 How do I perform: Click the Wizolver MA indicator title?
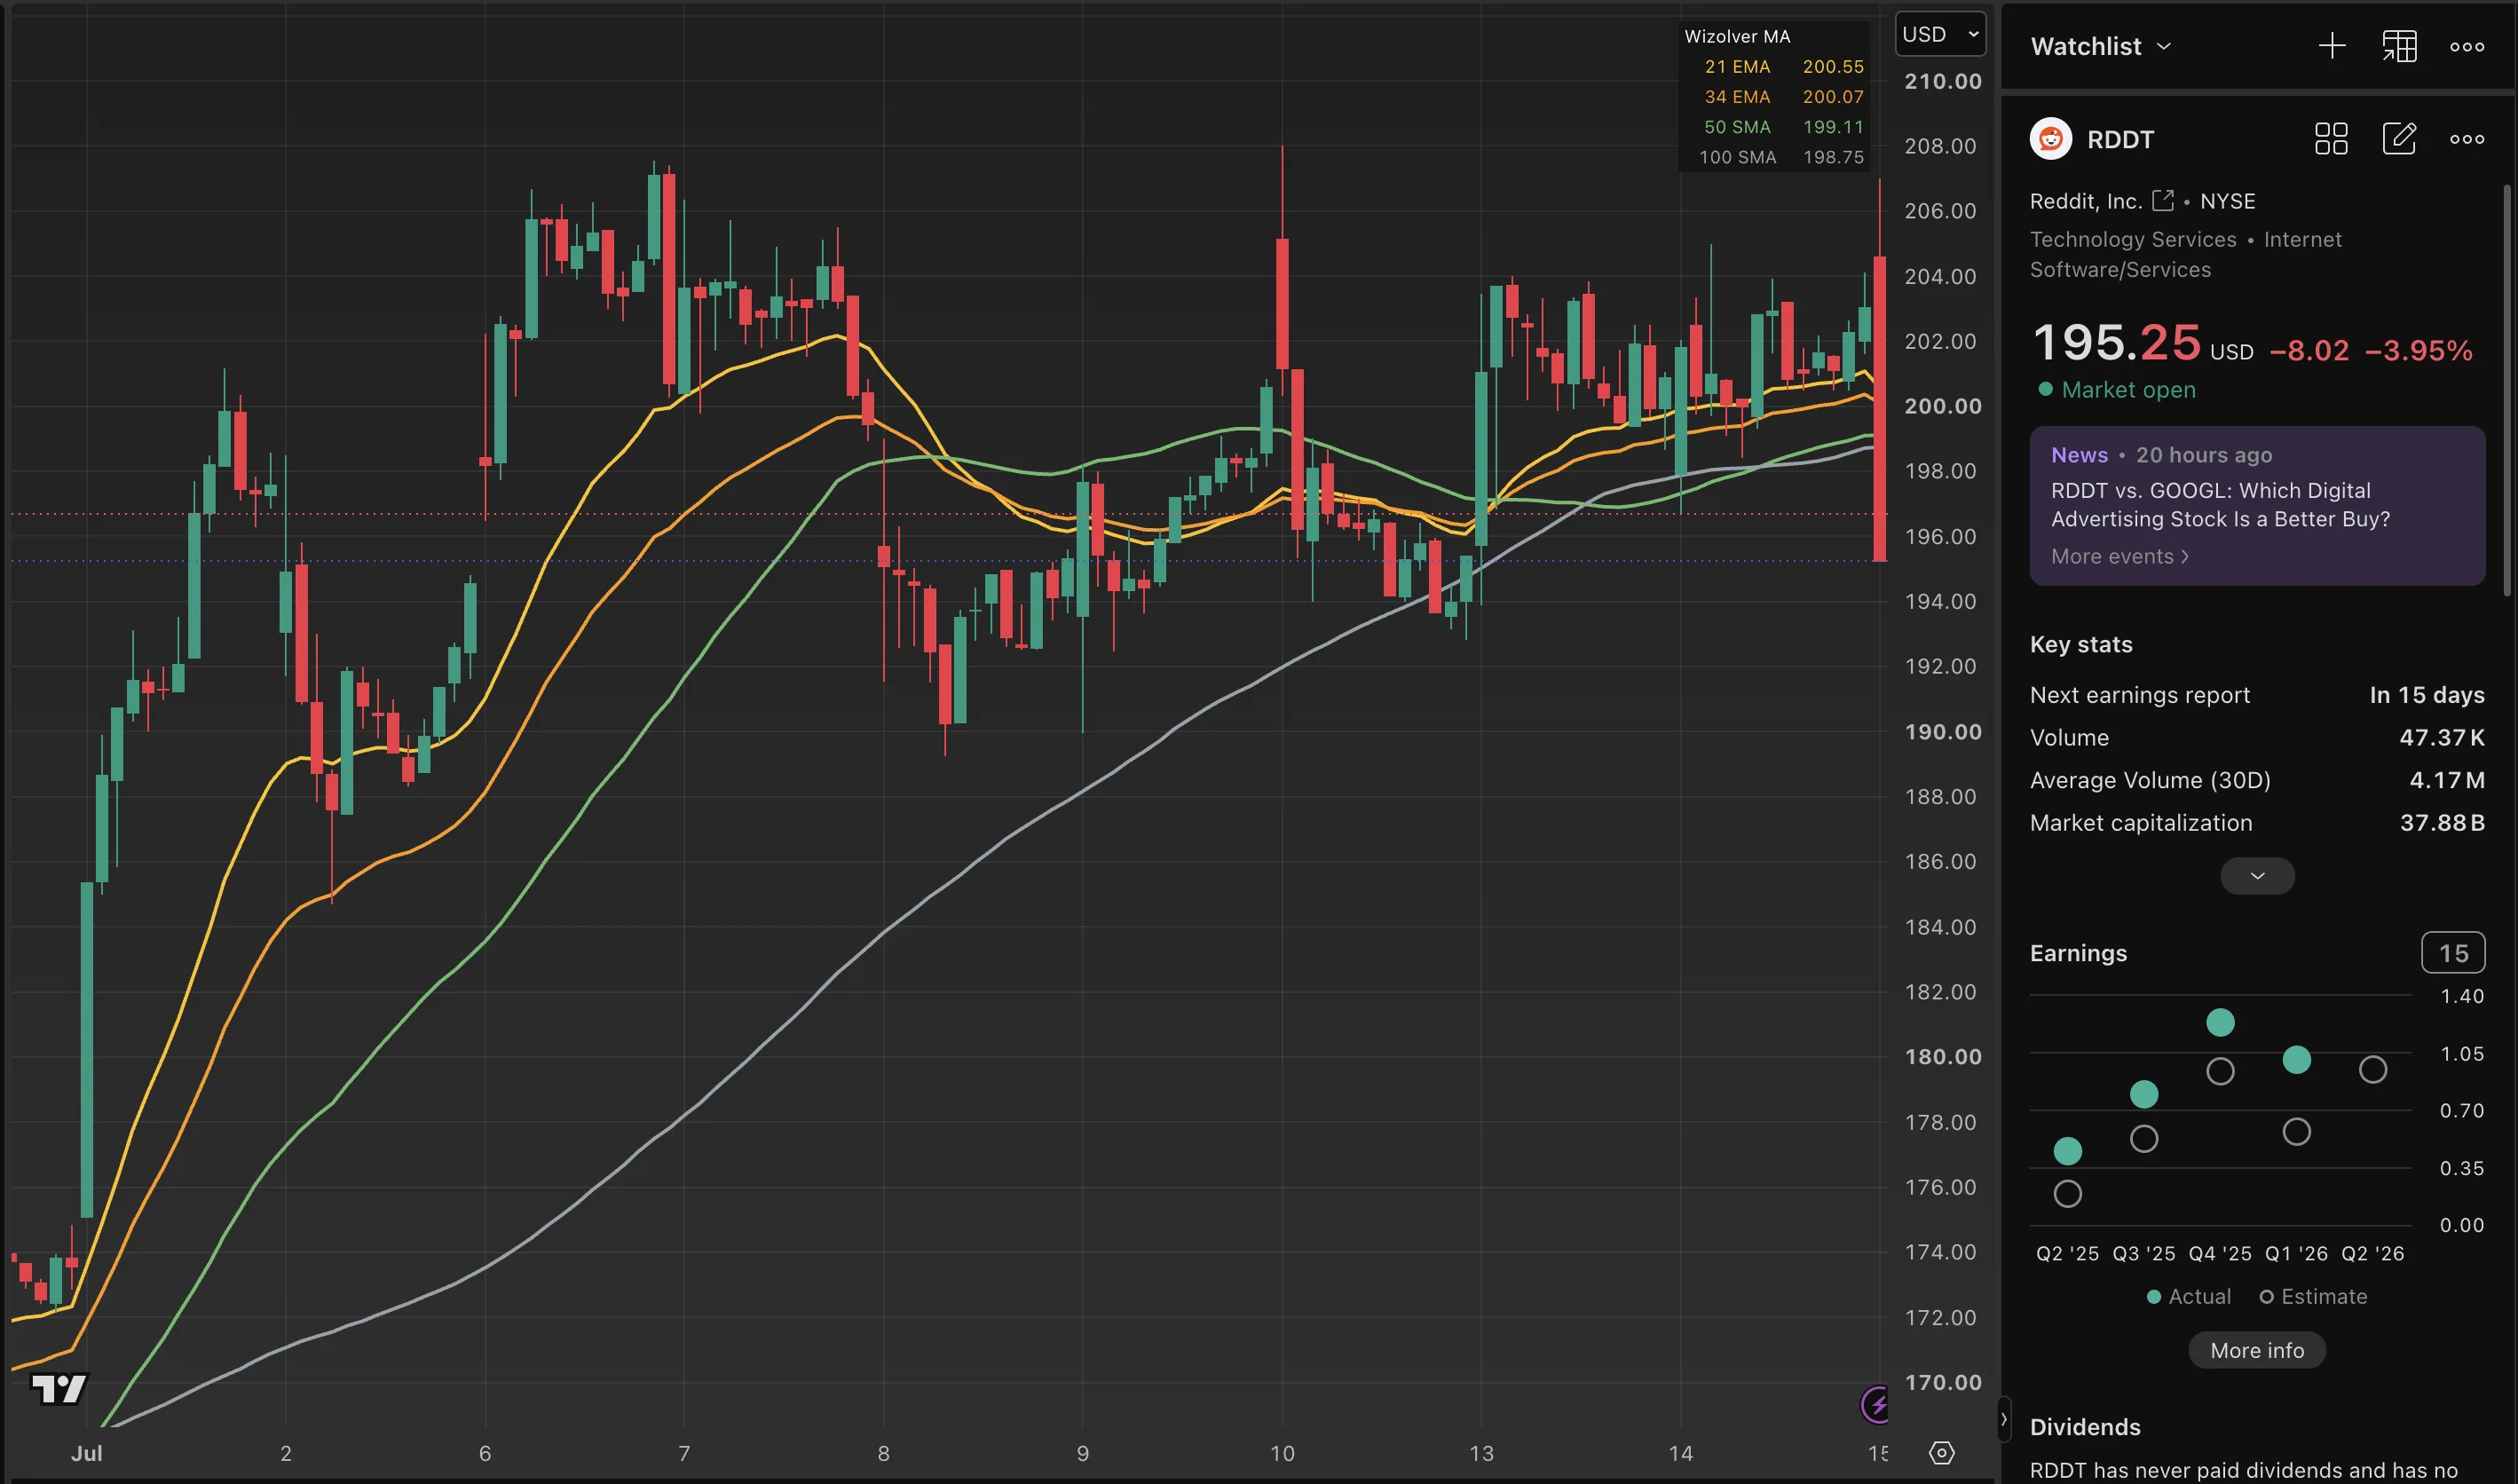click(1737, 36)
